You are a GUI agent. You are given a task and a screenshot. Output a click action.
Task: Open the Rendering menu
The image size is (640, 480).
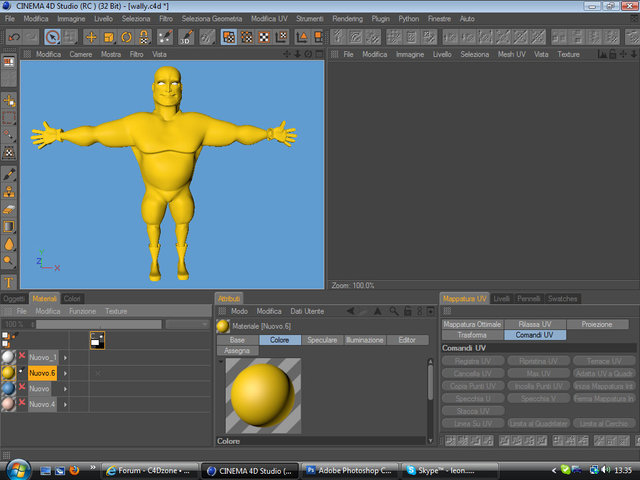(x=347, y=18)
